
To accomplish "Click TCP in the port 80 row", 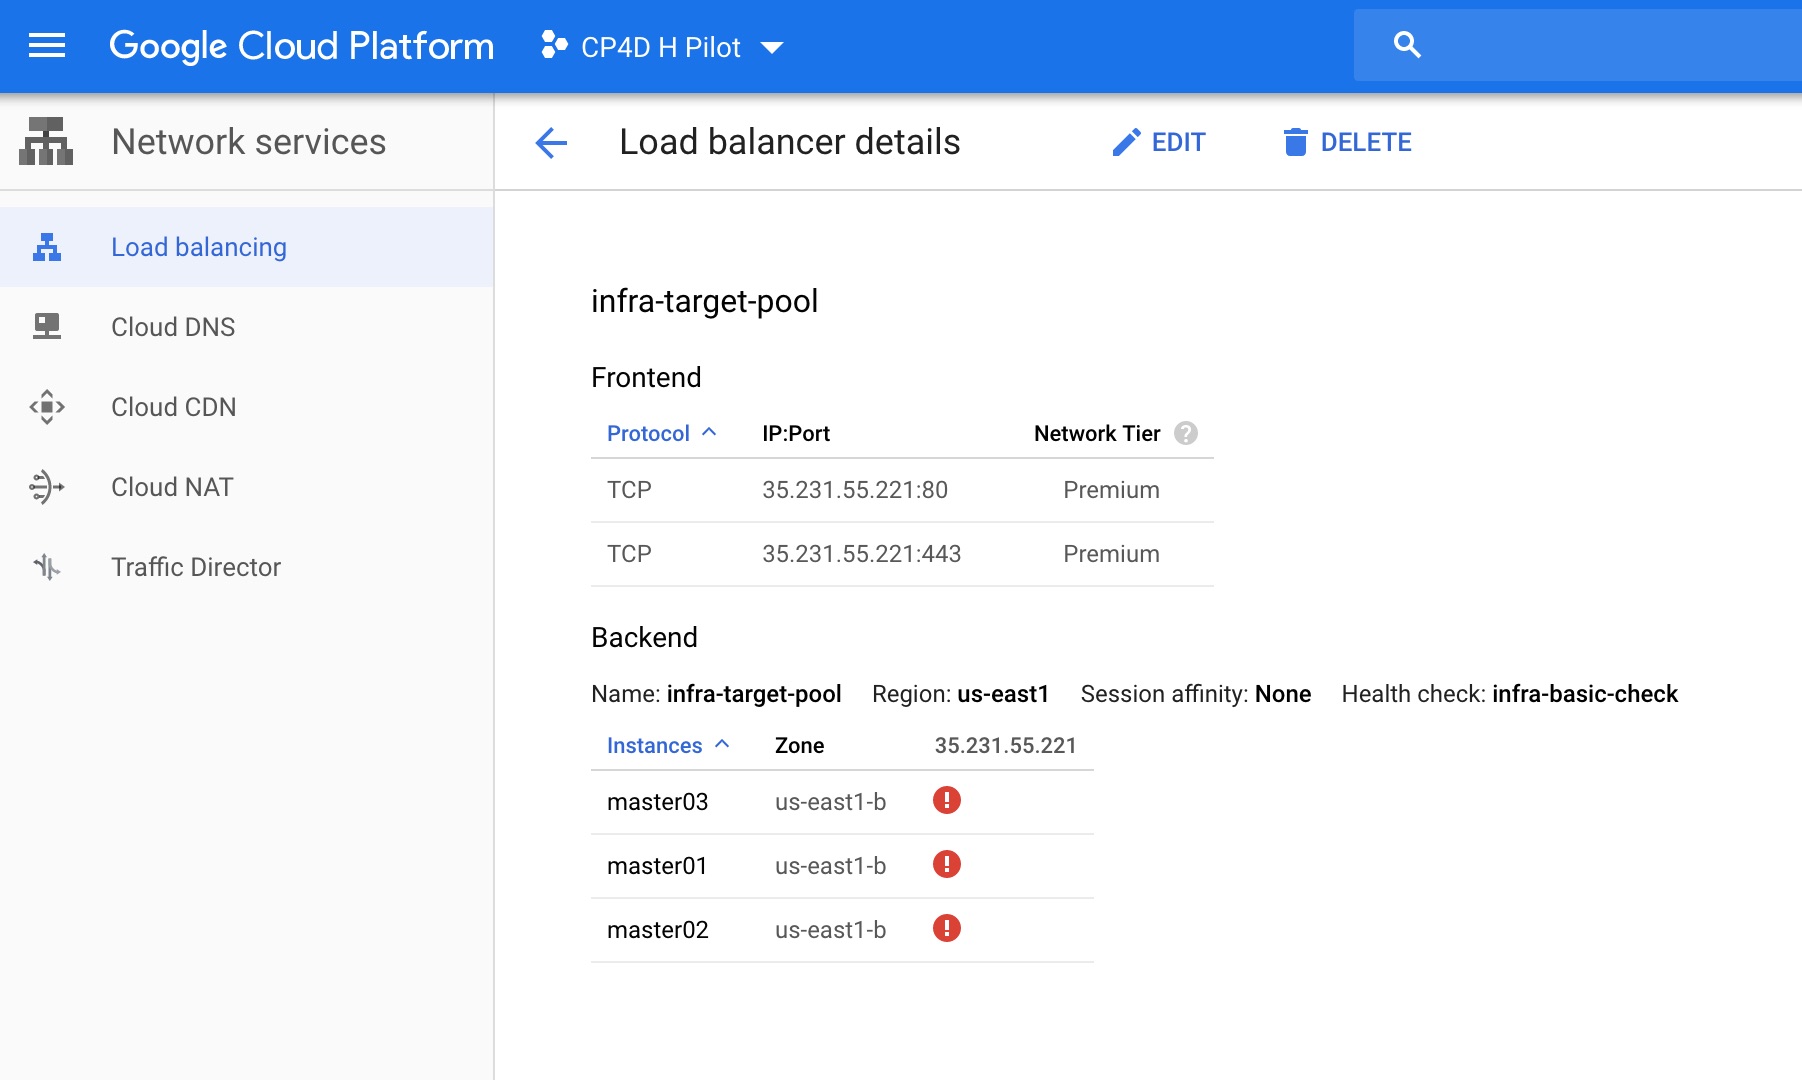I will 629,490.
